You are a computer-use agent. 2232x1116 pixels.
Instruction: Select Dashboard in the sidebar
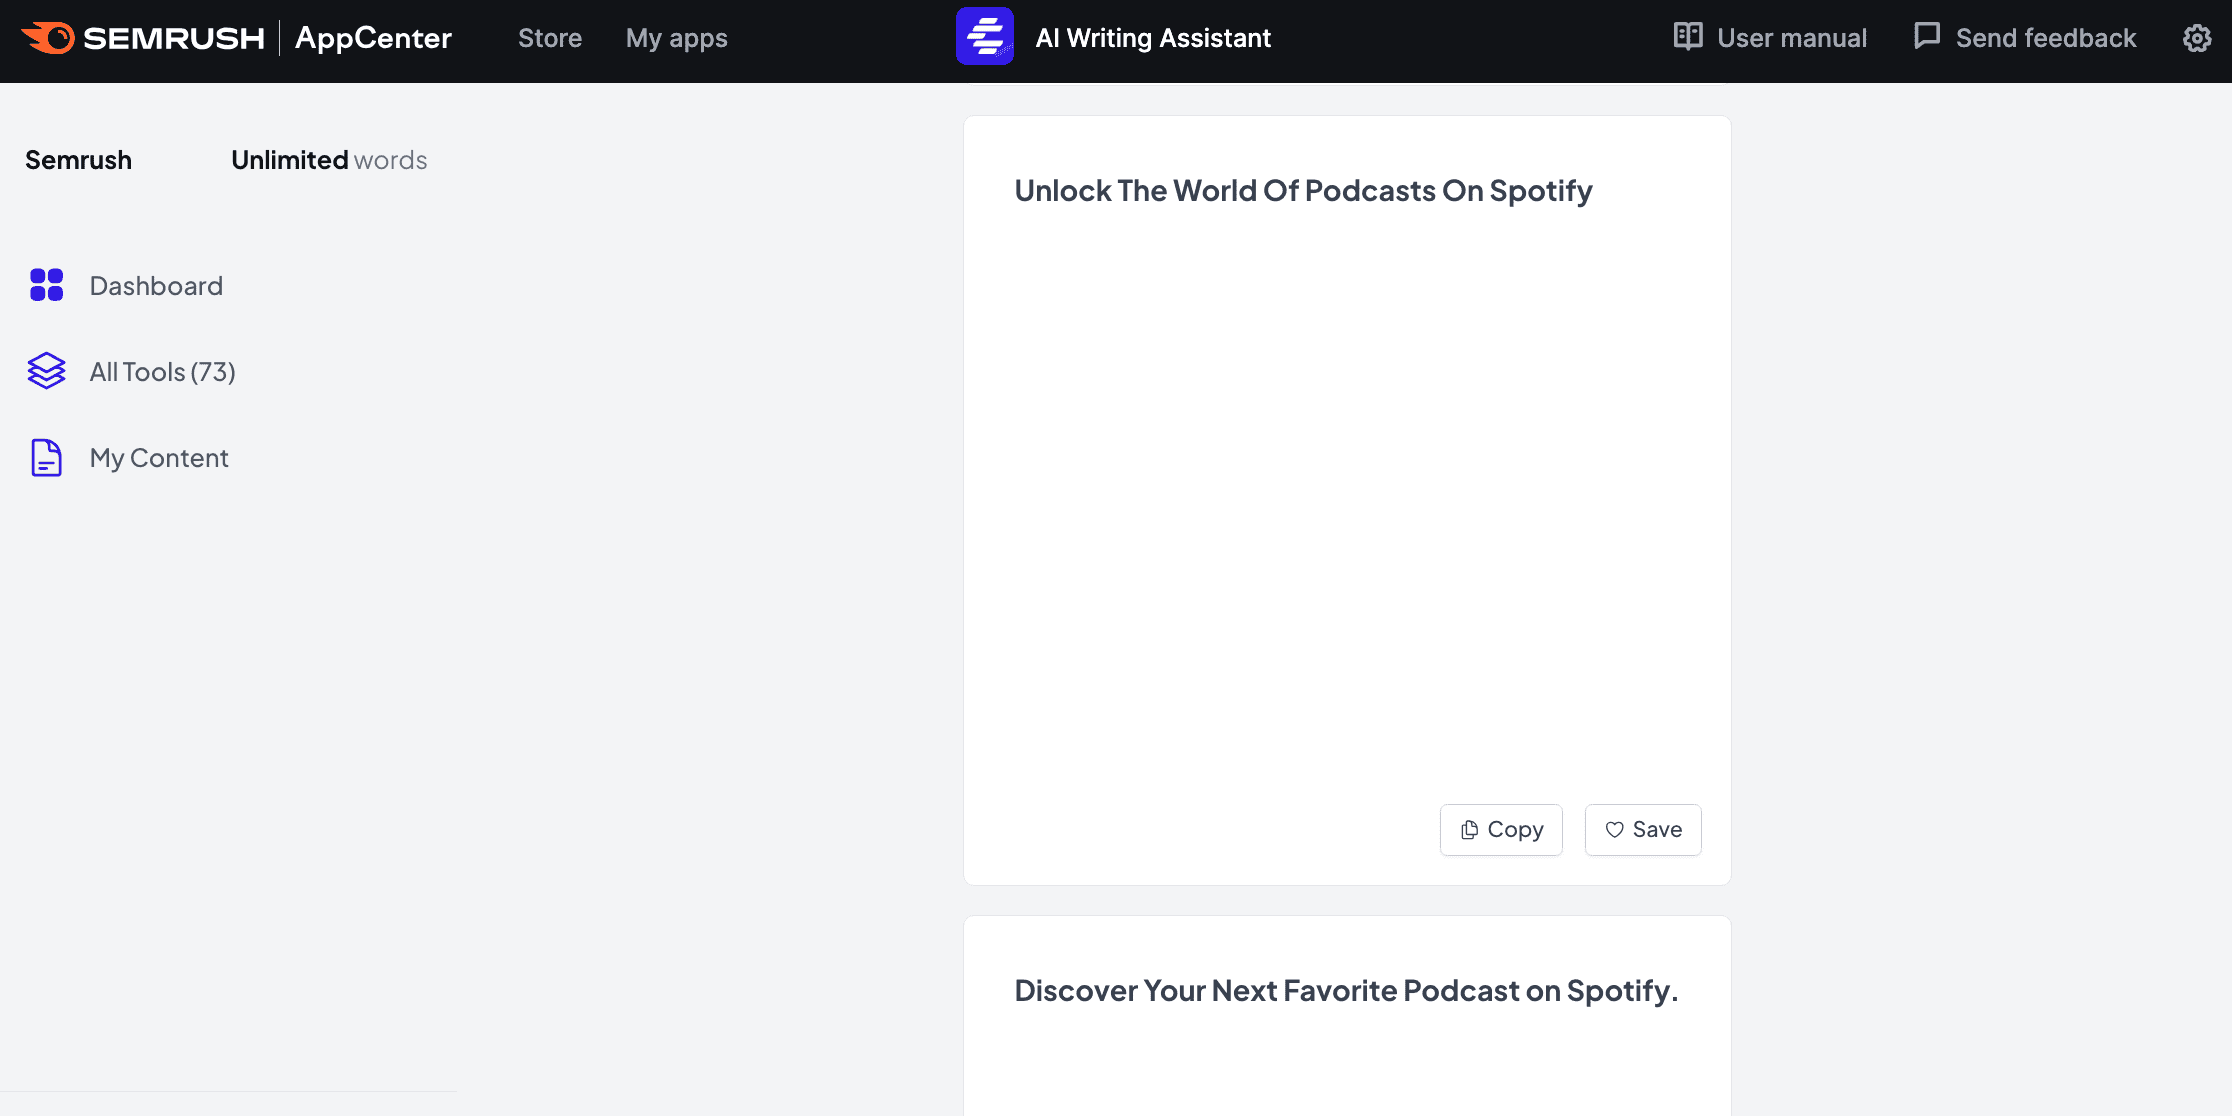(156, 286)
